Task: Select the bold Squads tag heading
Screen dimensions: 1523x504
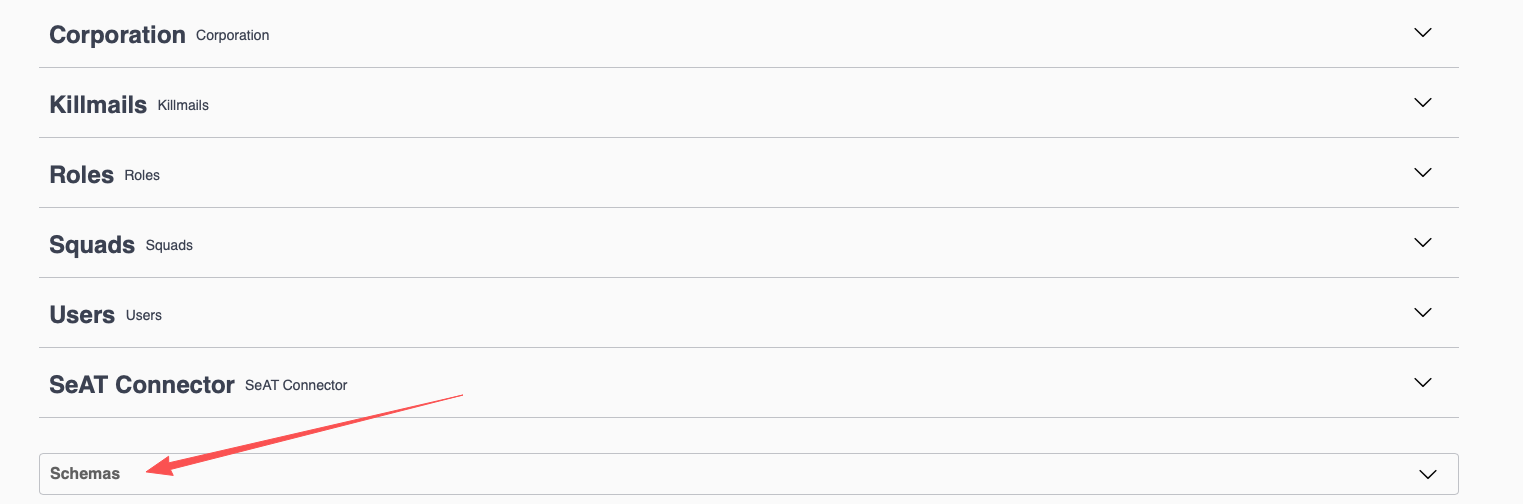Action: tap(92, 245)
